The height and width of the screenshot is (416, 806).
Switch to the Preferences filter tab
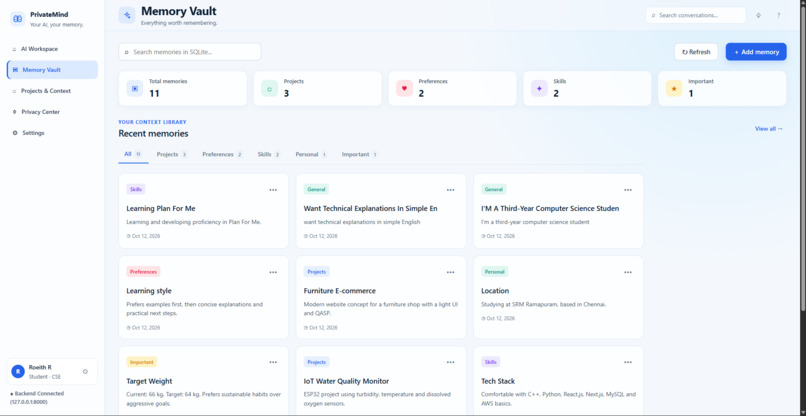click(222, 154)
